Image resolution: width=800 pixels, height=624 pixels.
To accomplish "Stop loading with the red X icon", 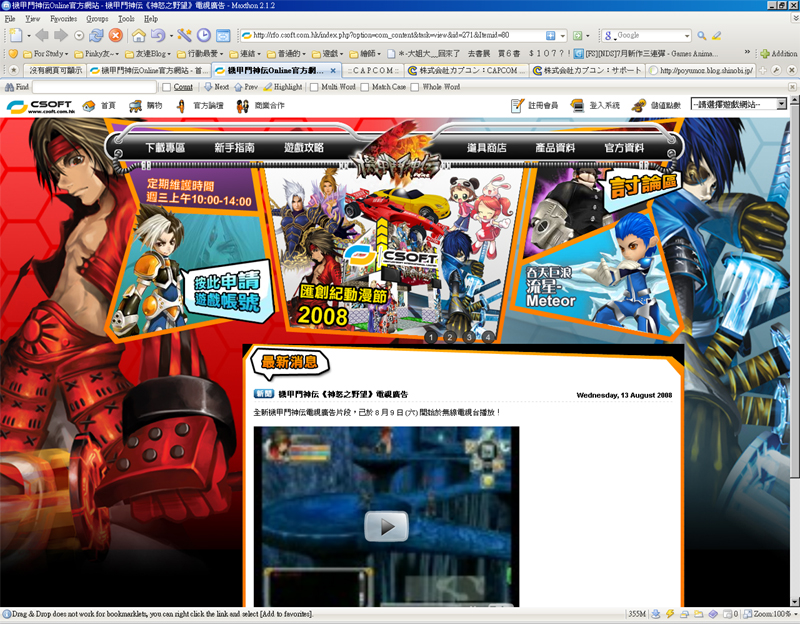I will coord(116,36).
